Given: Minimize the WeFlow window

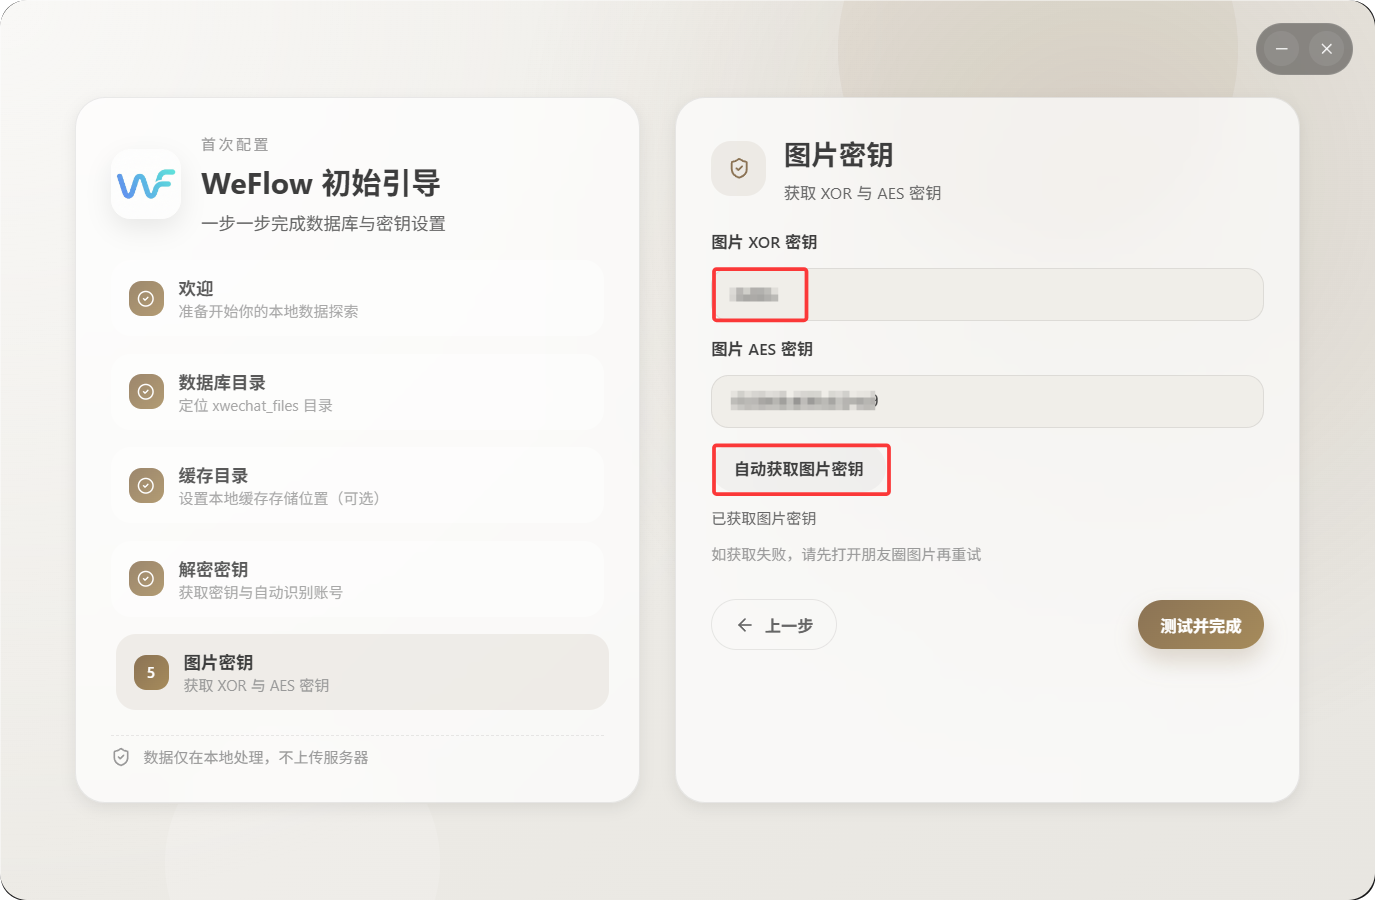Looking at the screenshot, I should [1281, 48].
